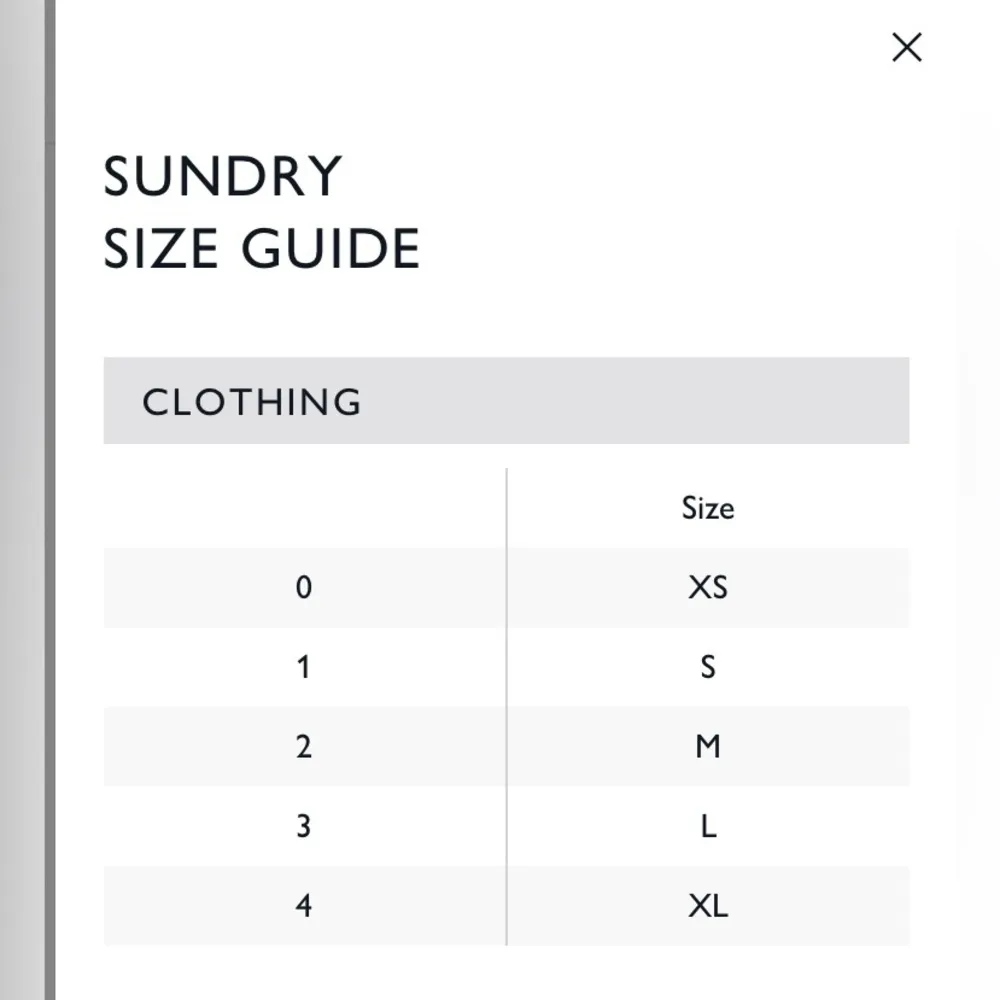Click the SIZE GUIDE heading line

click(x=262, y=248)
